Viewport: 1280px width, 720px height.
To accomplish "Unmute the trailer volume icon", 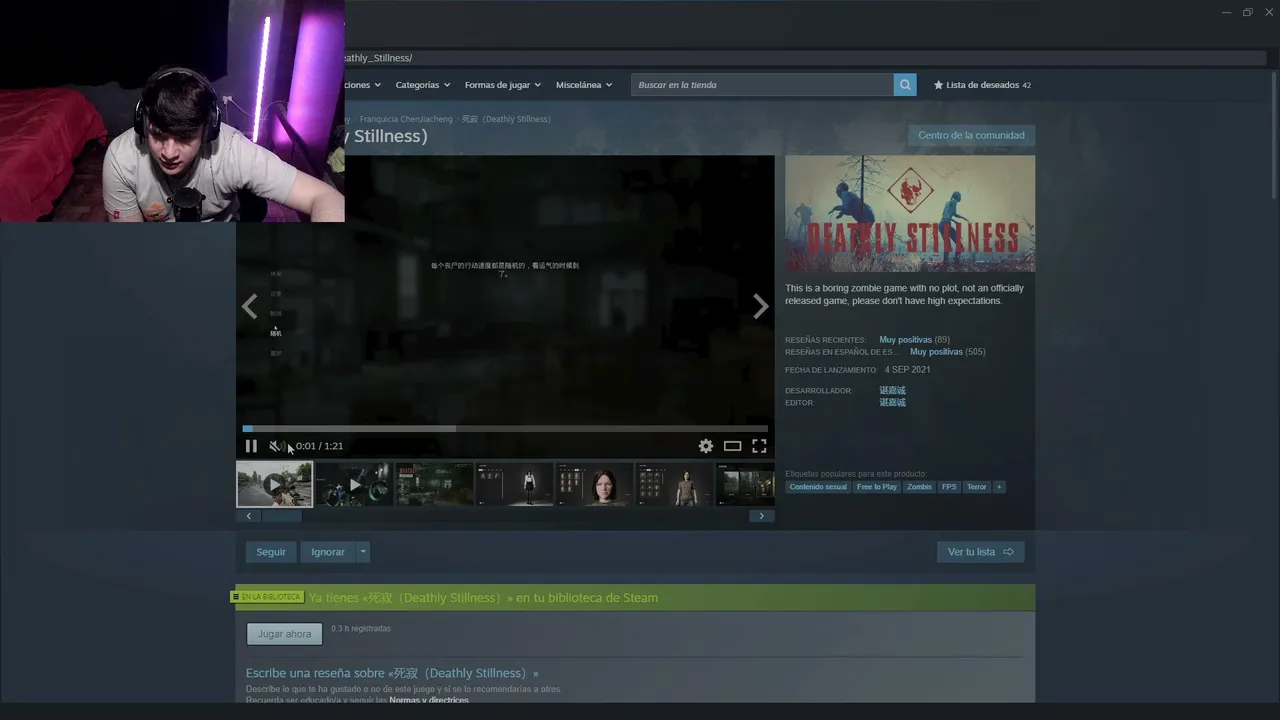I will click(x=275, y=446).
